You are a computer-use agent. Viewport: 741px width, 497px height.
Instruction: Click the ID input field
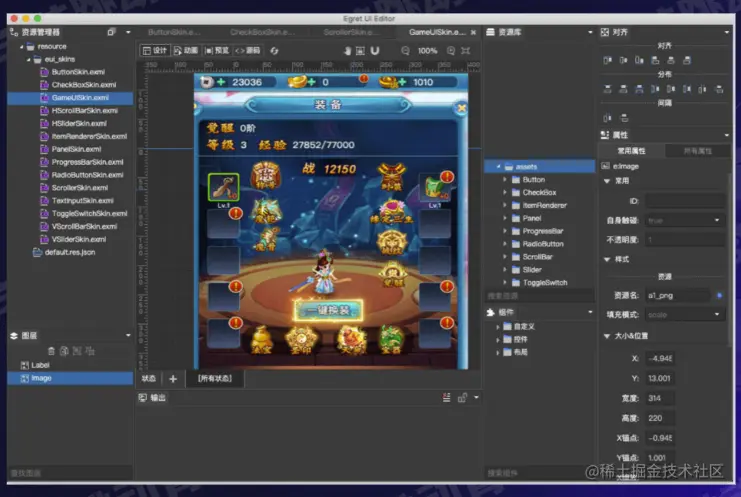685,201
